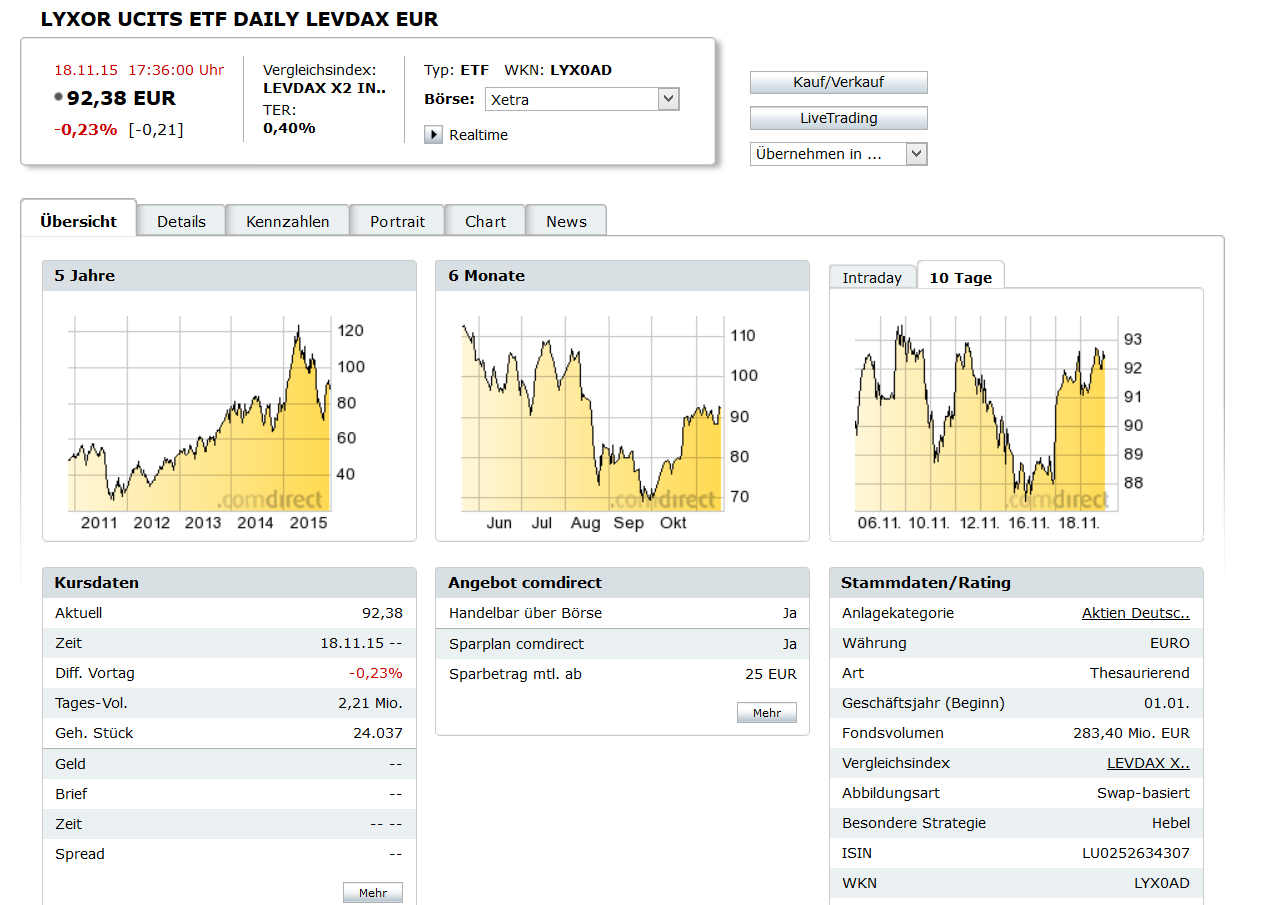
Task: Click the Besondere Strategie value Hebel
Action: point(1171,823)
